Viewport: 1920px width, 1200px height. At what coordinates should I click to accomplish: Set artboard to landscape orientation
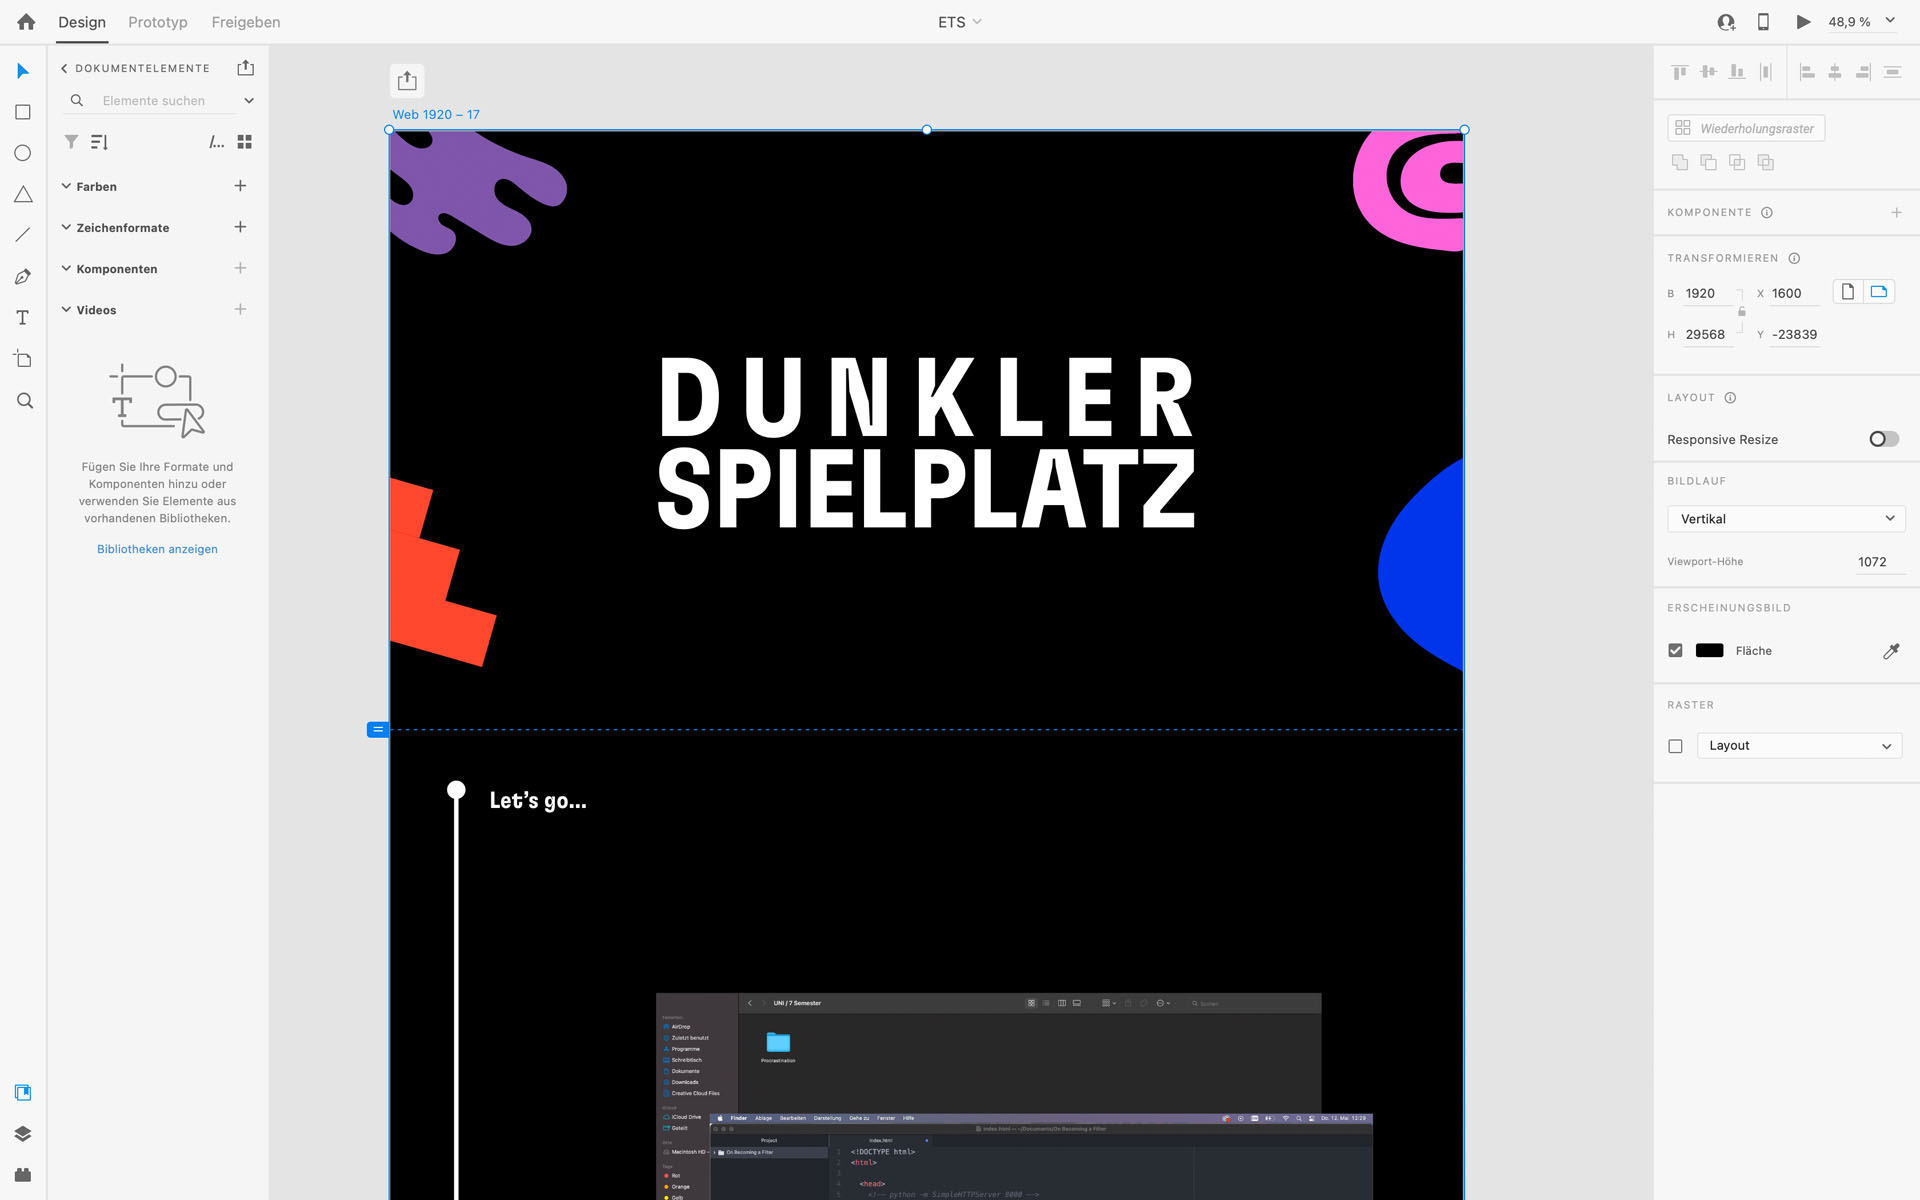click(1879, 292)
